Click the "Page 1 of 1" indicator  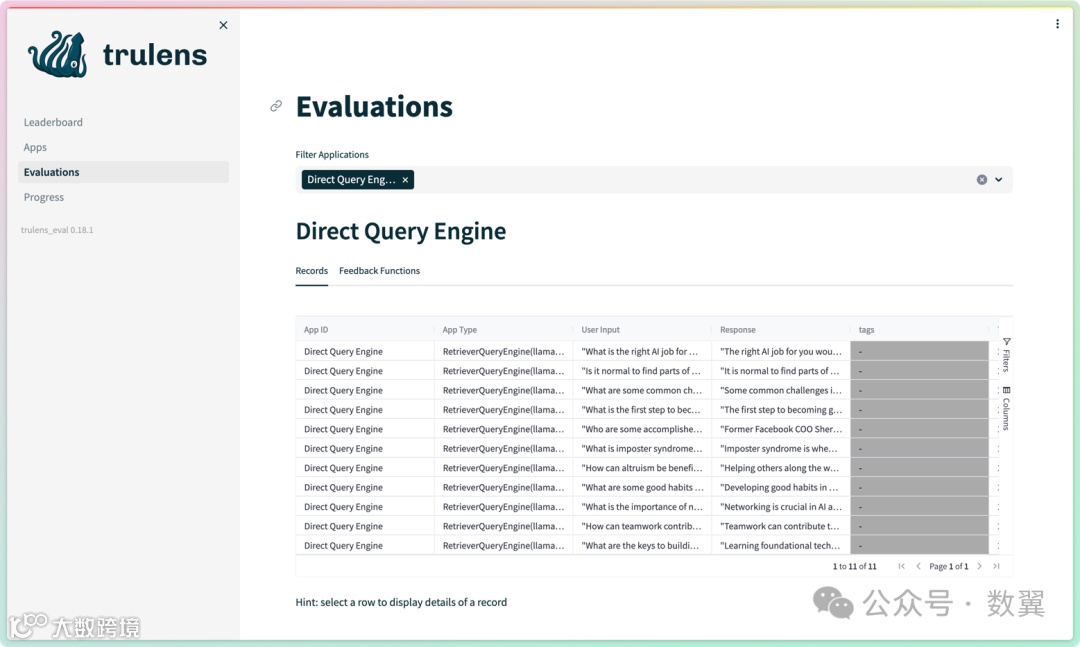[x=948, y=566]
